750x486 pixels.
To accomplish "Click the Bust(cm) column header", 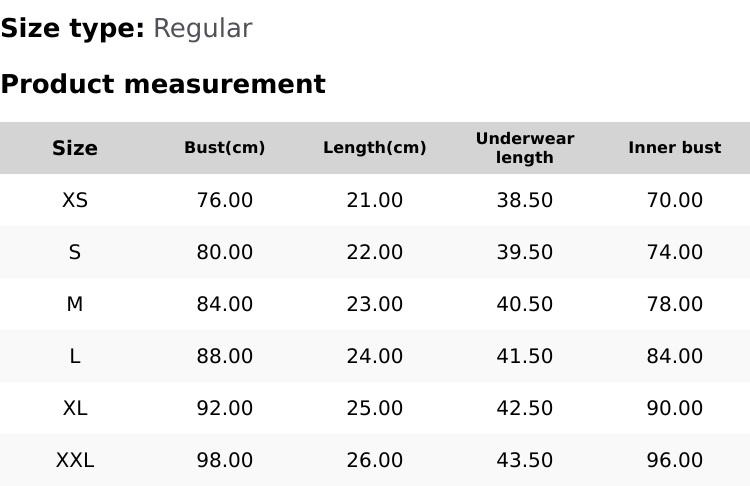I will [225, 148].
